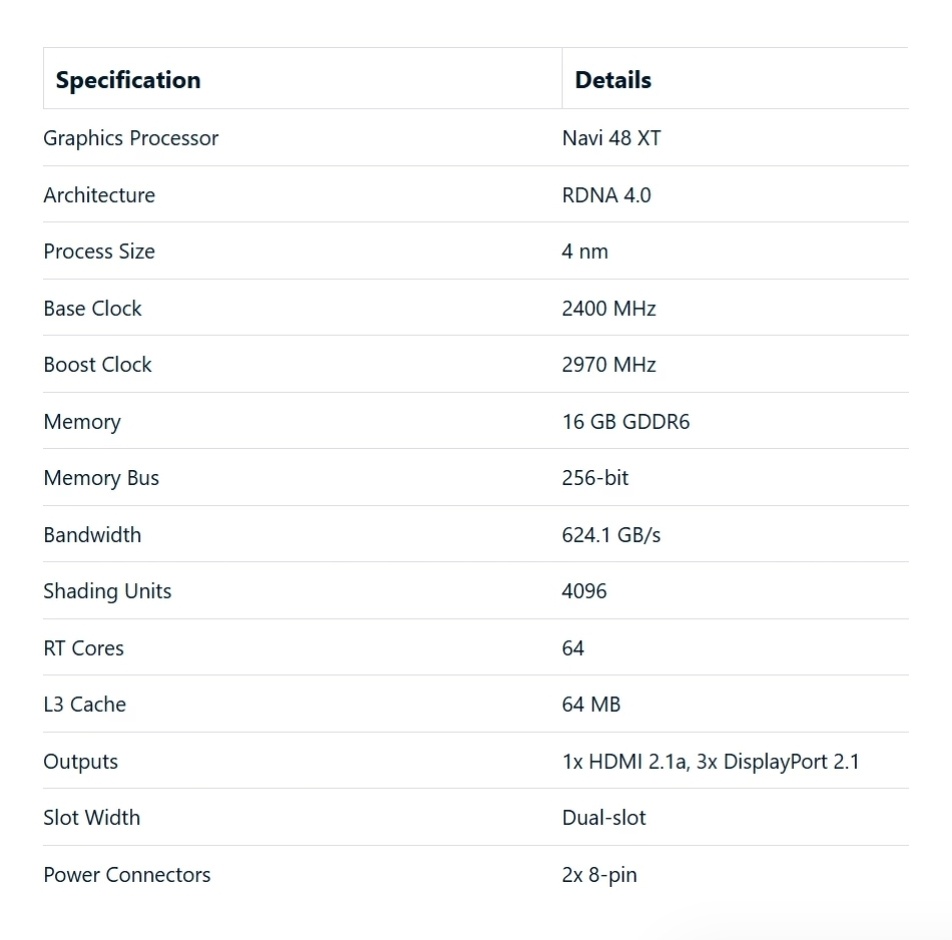Select the Graphics Processor row label
Viewport: 952px width, 940px height.
tap(131, 138)
